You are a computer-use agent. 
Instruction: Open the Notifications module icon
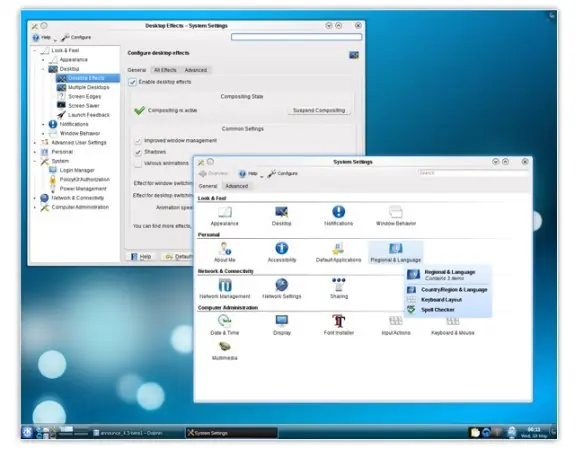click(338, 212)
